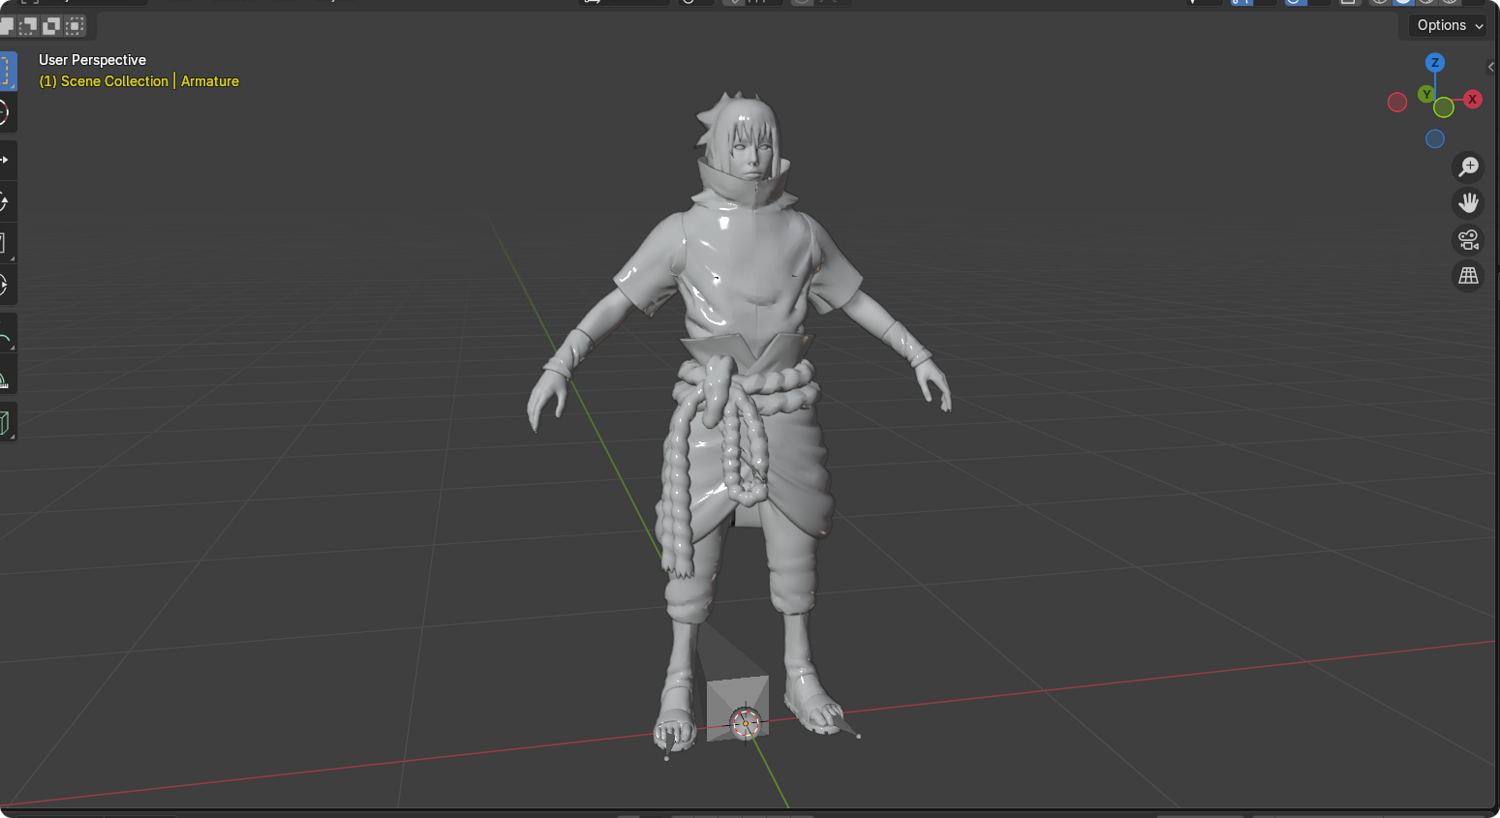Click the red X axis on gizmo
This screenshot has height=818, width=1500.
coord(1472,99)
